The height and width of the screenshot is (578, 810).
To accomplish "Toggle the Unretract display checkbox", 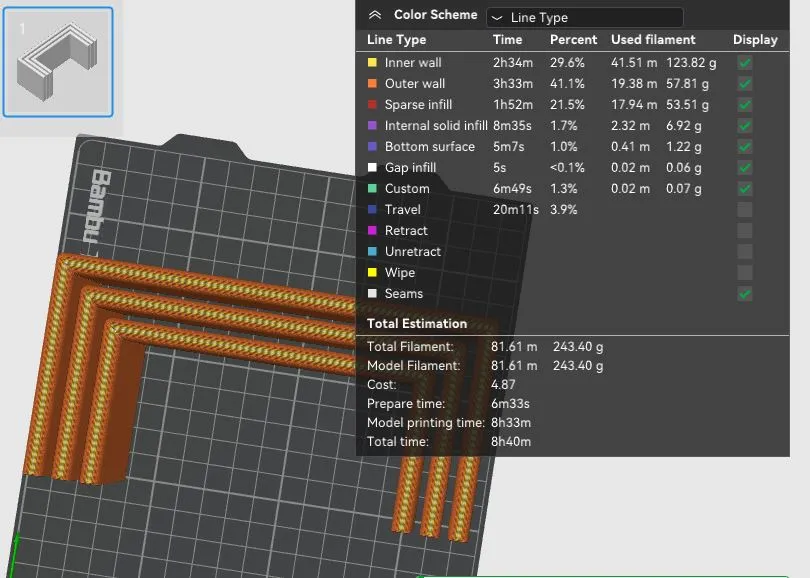I will pos(745,252).
